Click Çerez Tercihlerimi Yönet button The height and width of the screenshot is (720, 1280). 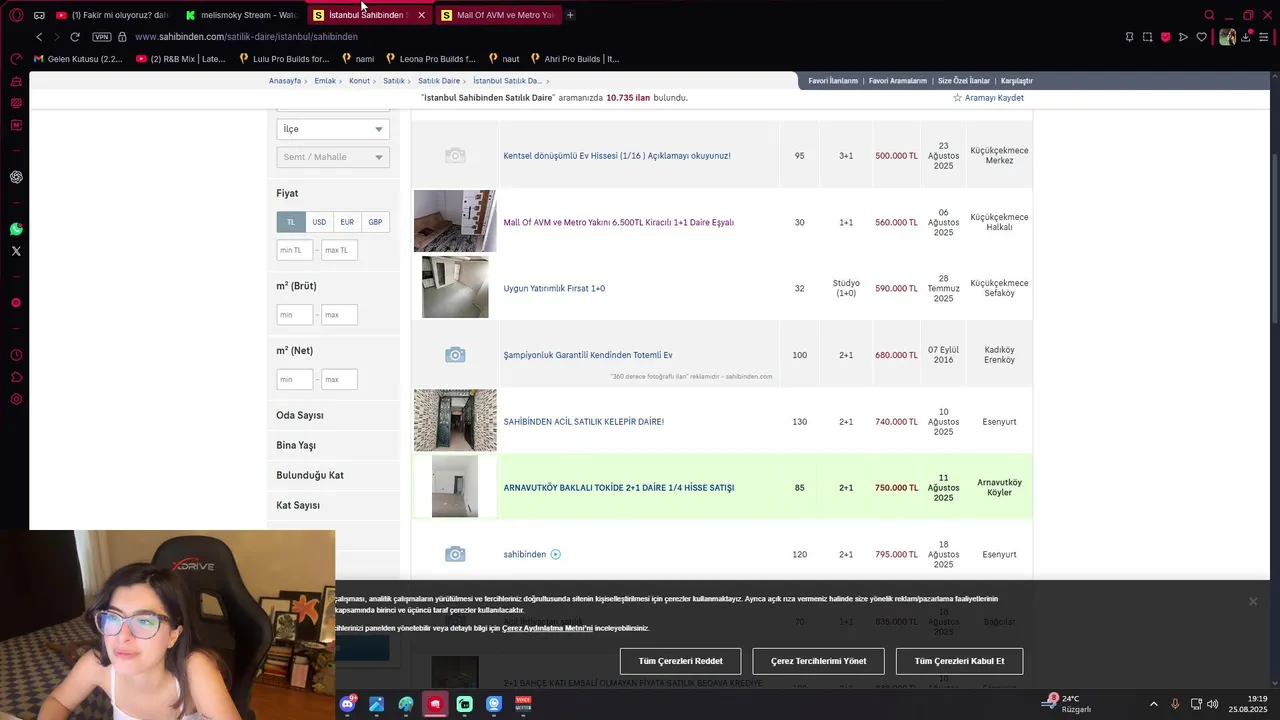point(818,661)
